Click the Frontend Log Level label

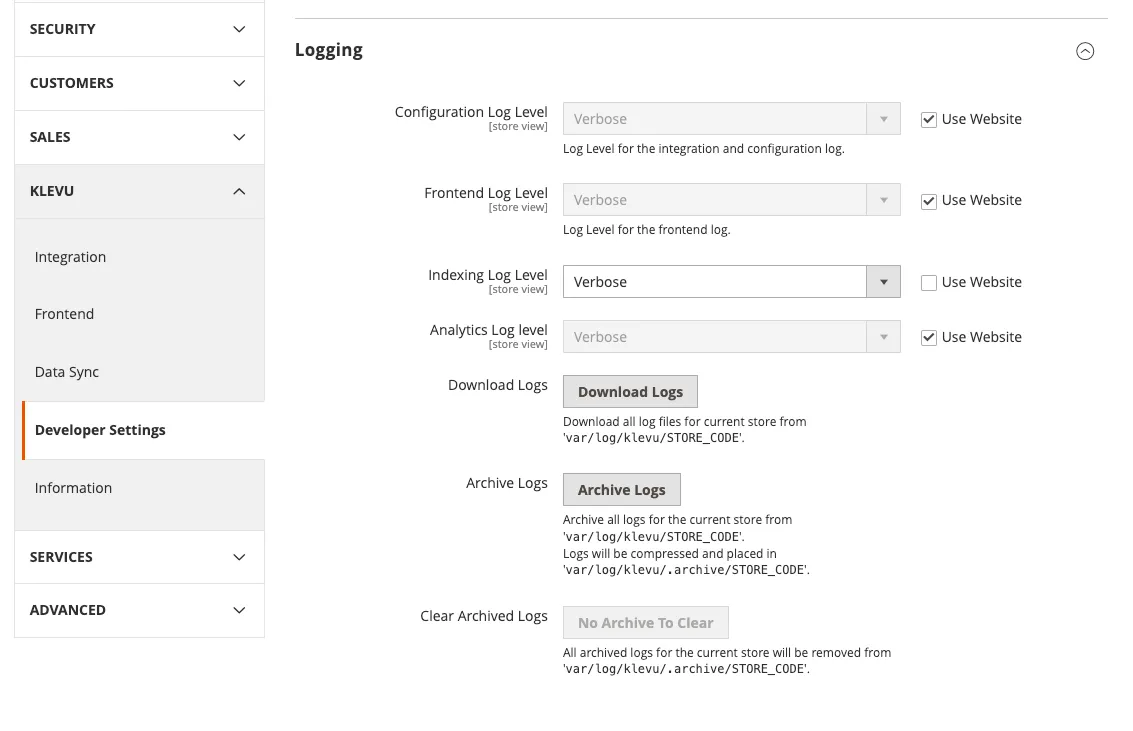486,193
